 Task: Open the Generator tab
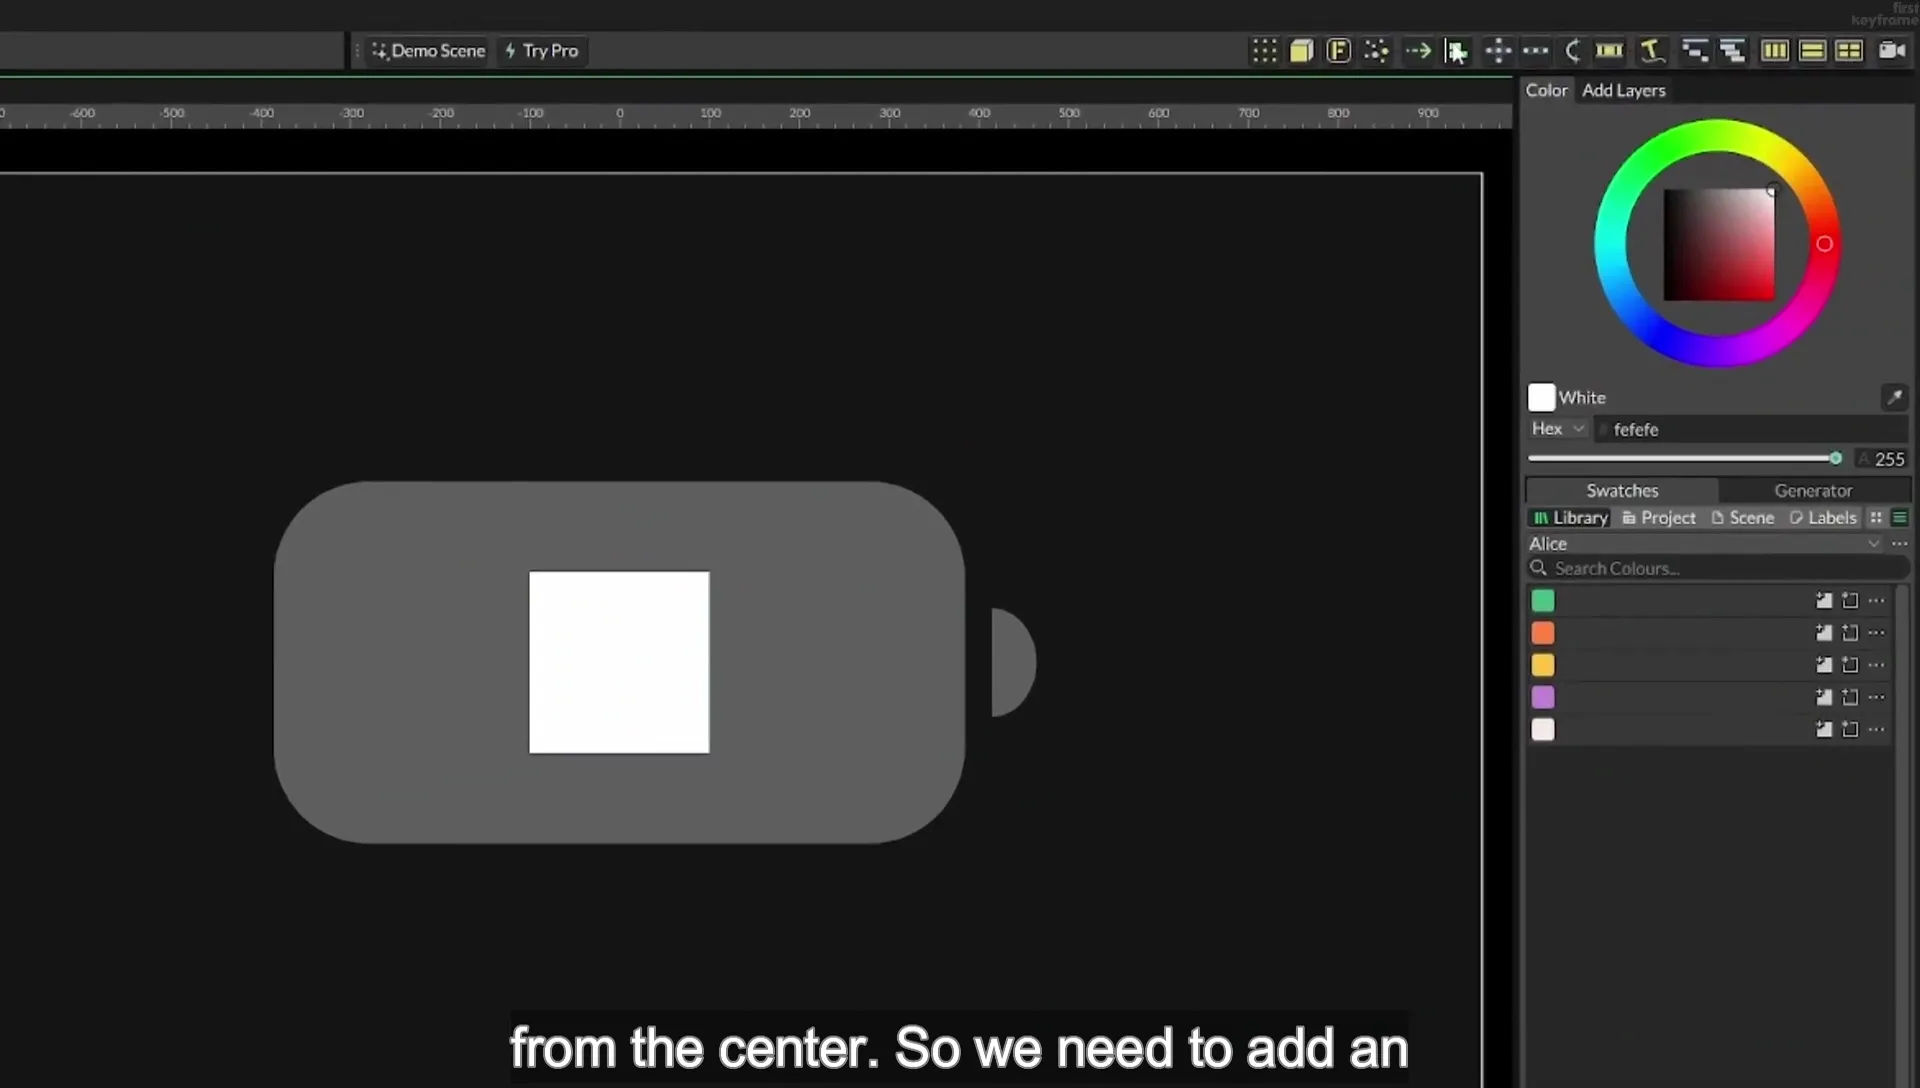point(1813,490)
